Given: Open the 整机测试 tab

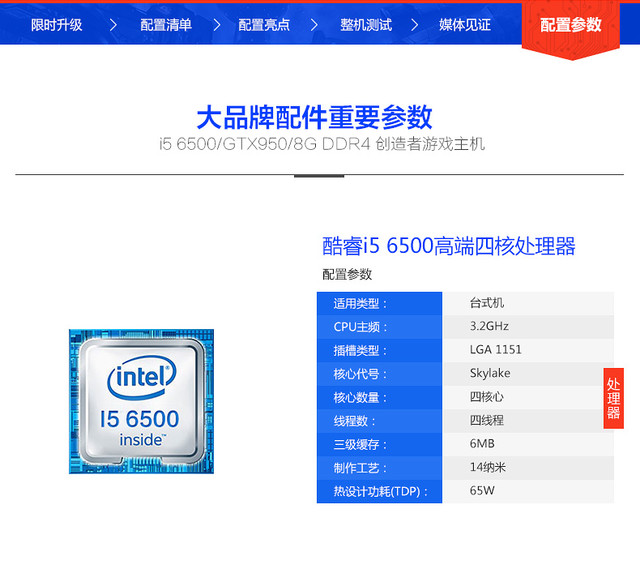Looking at the screenshot, I should [366, 25].
